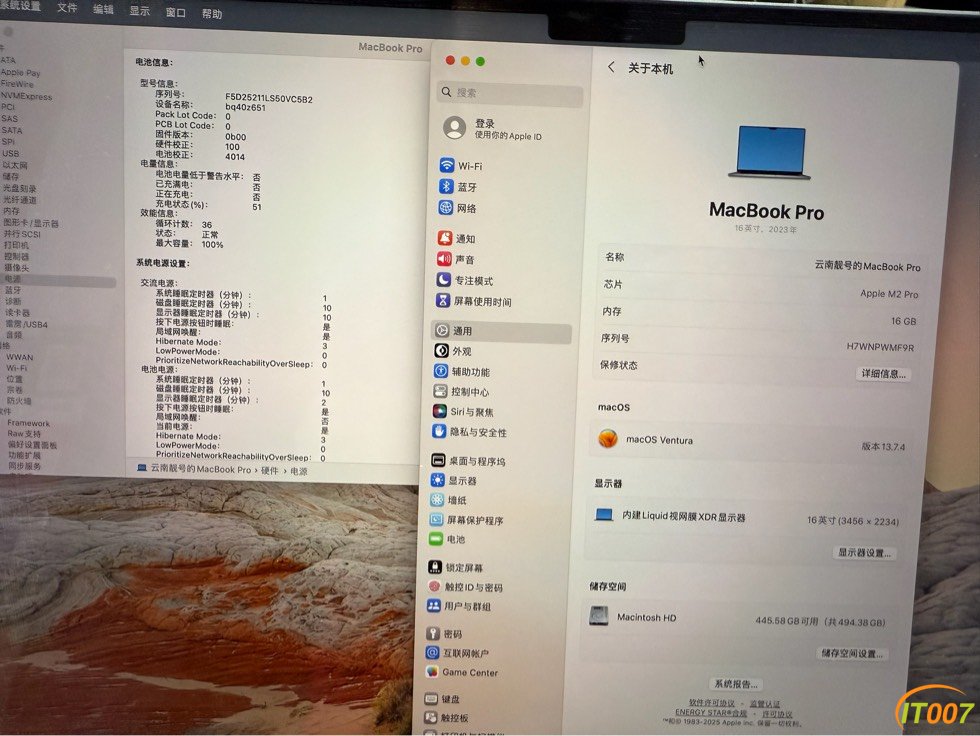Viewport: 980px width, 736px height.
Task: Click the MacBook Pro laptop image
Action: tap(770, 152)
